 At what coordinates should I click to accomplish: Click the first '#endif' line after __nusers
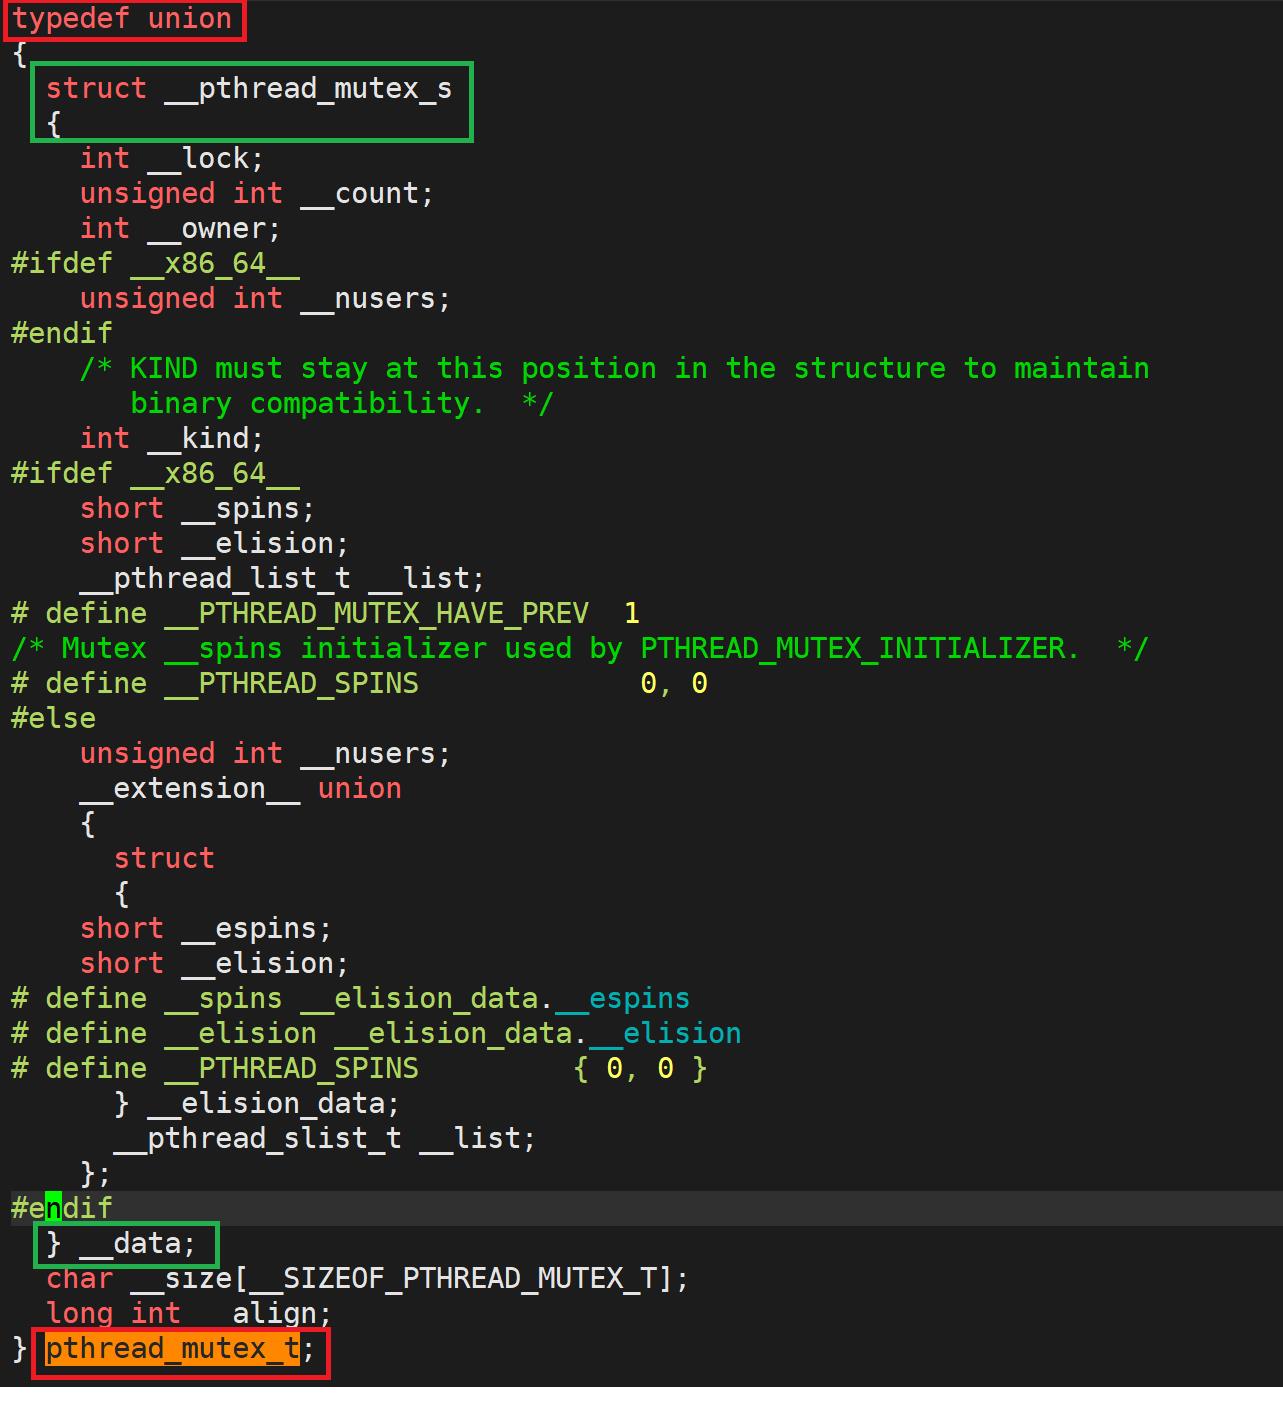tap(62, 334)
